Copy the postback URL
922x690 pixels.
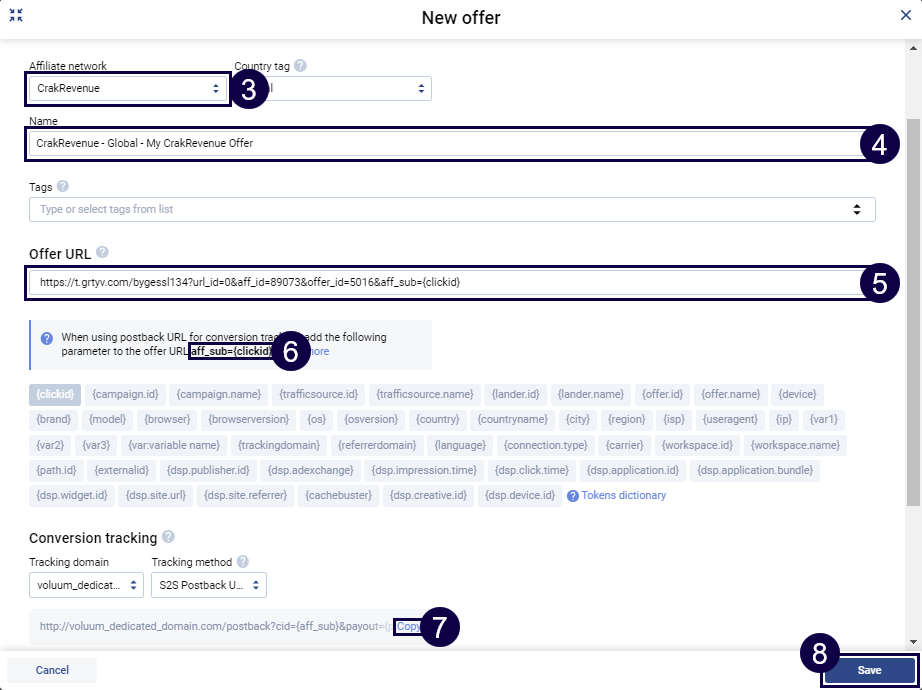tap(408, 627)
